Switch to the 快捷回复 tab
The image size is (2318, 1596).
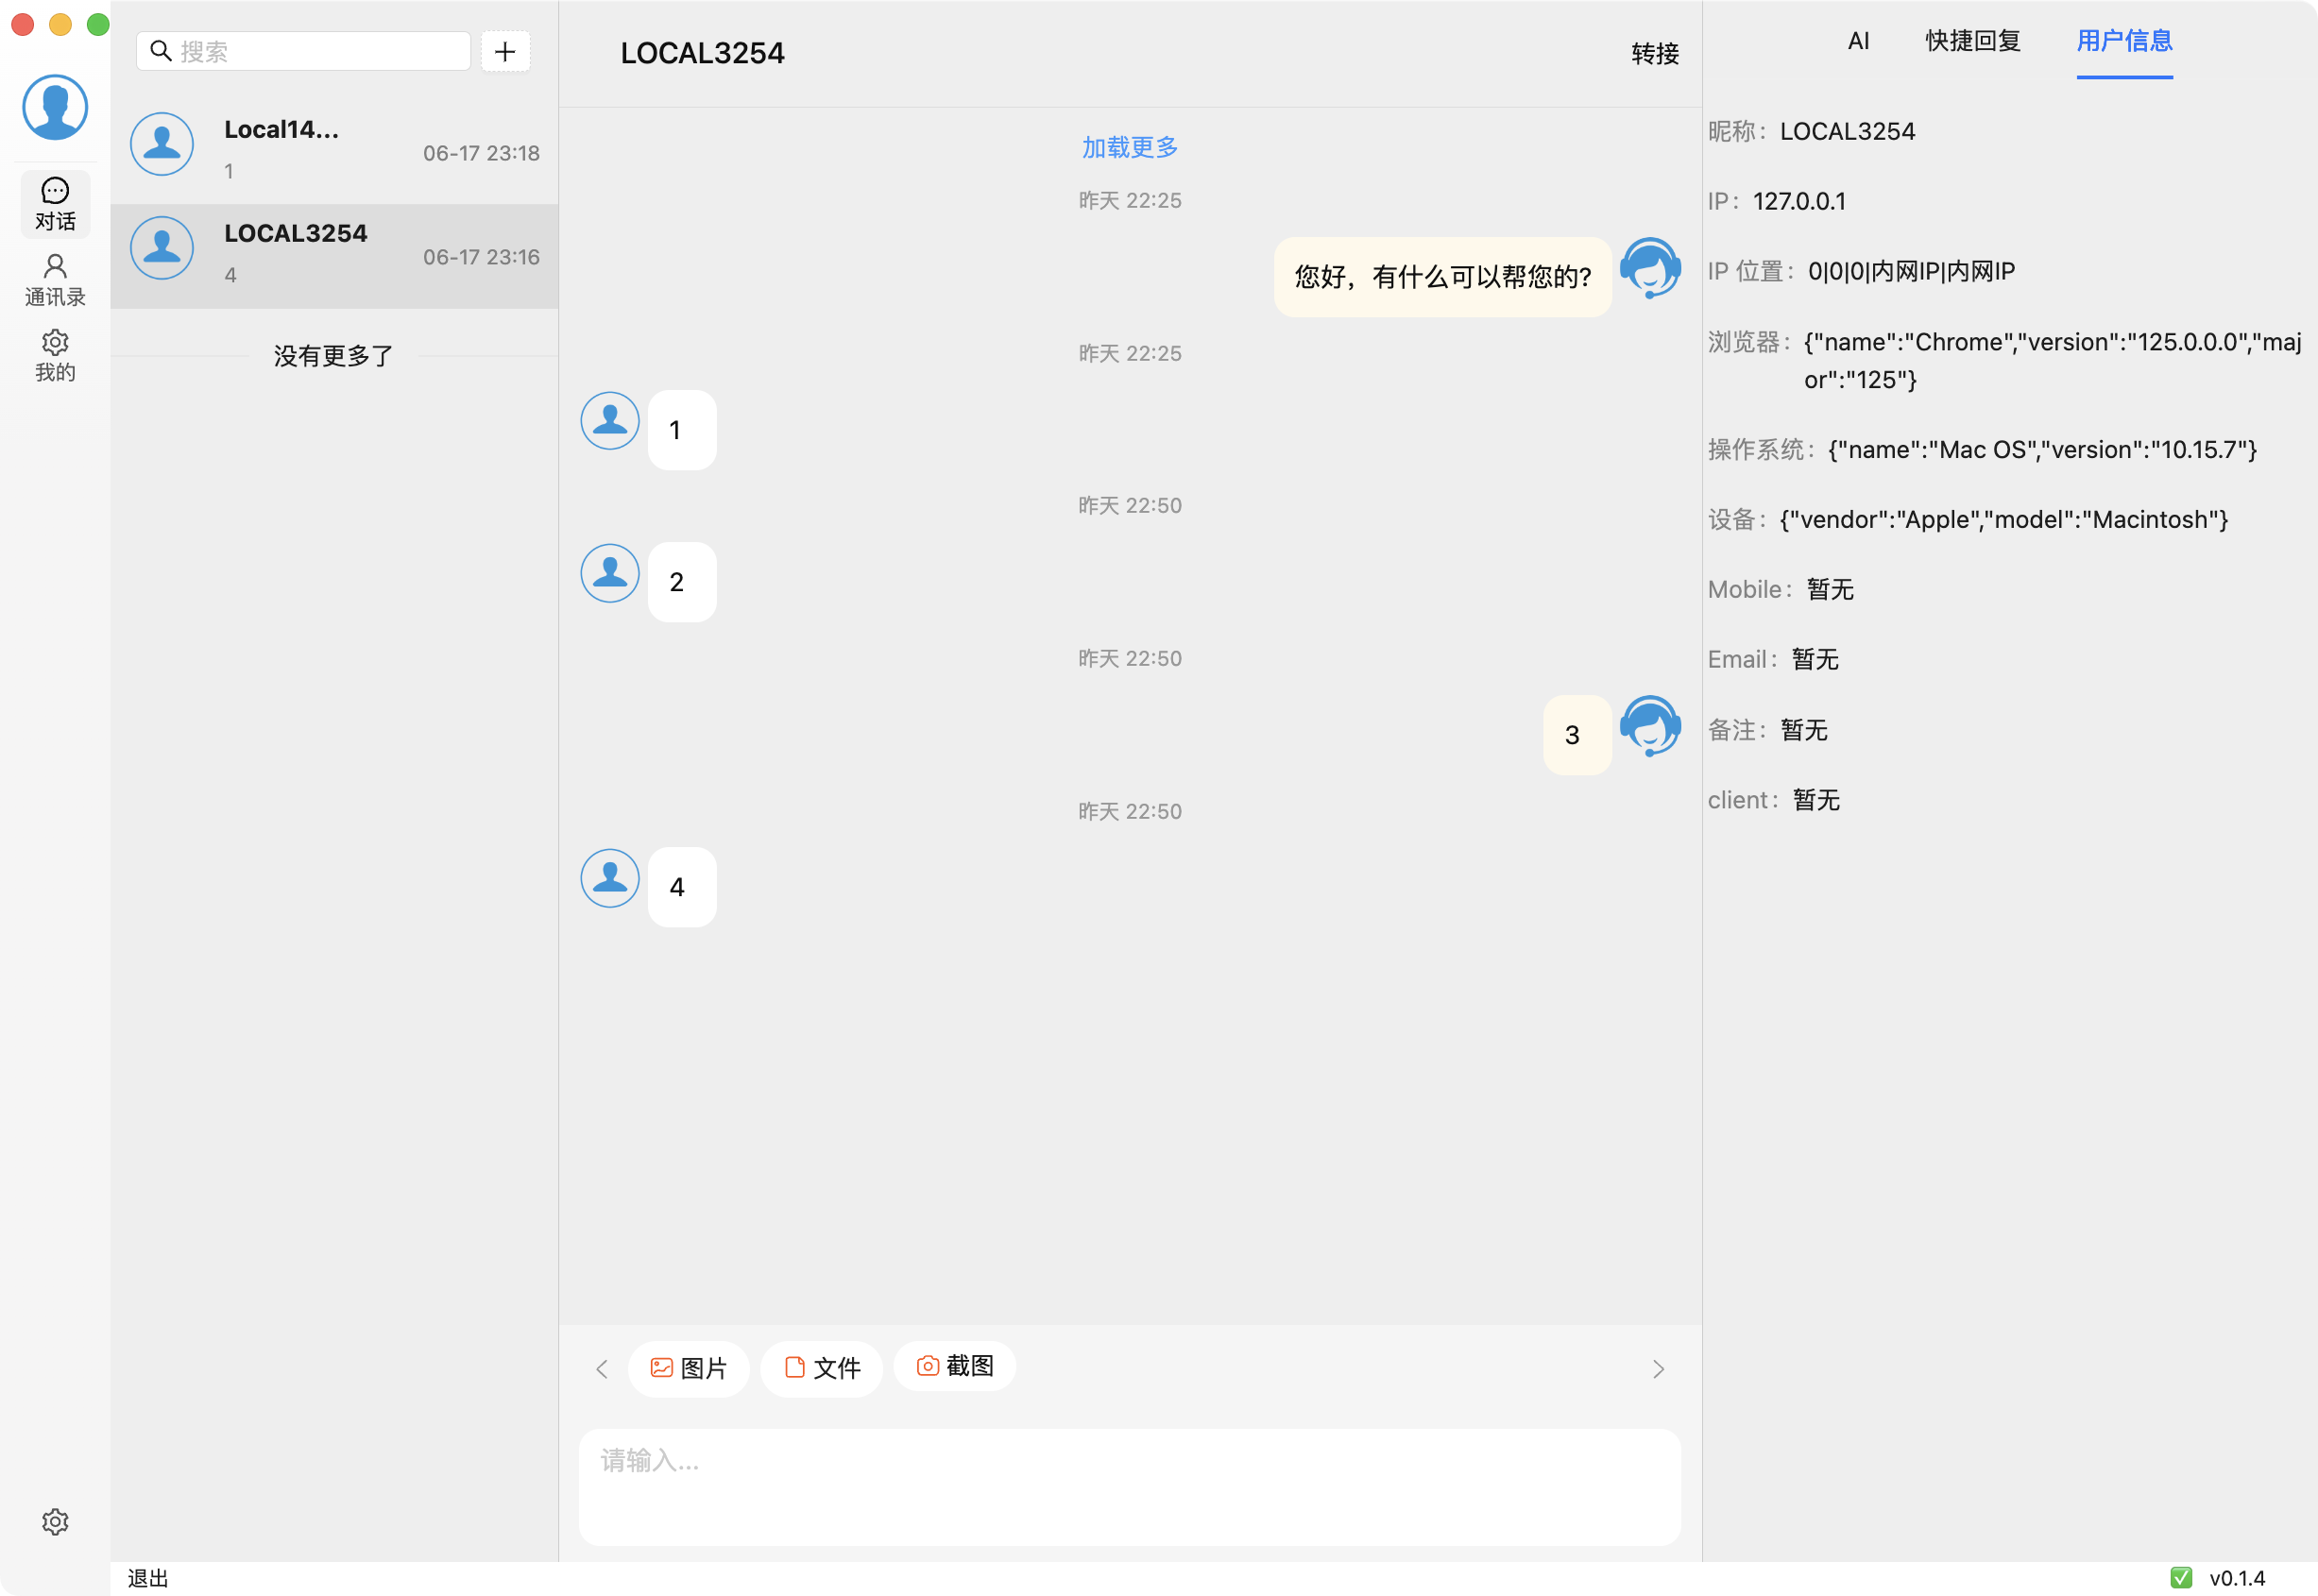click(1973, 41)
